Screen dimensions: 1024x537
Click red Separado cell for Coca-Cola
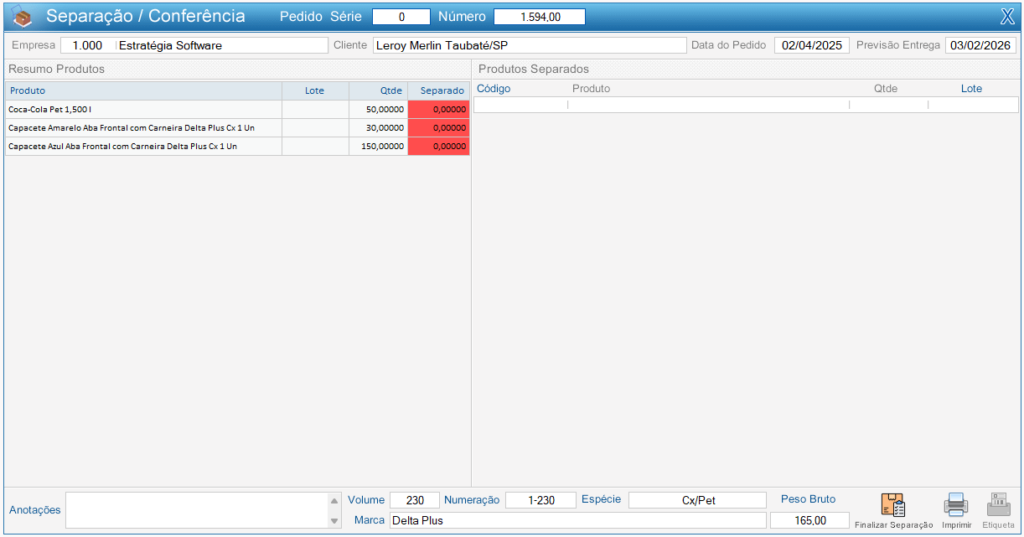click(439, 109)
